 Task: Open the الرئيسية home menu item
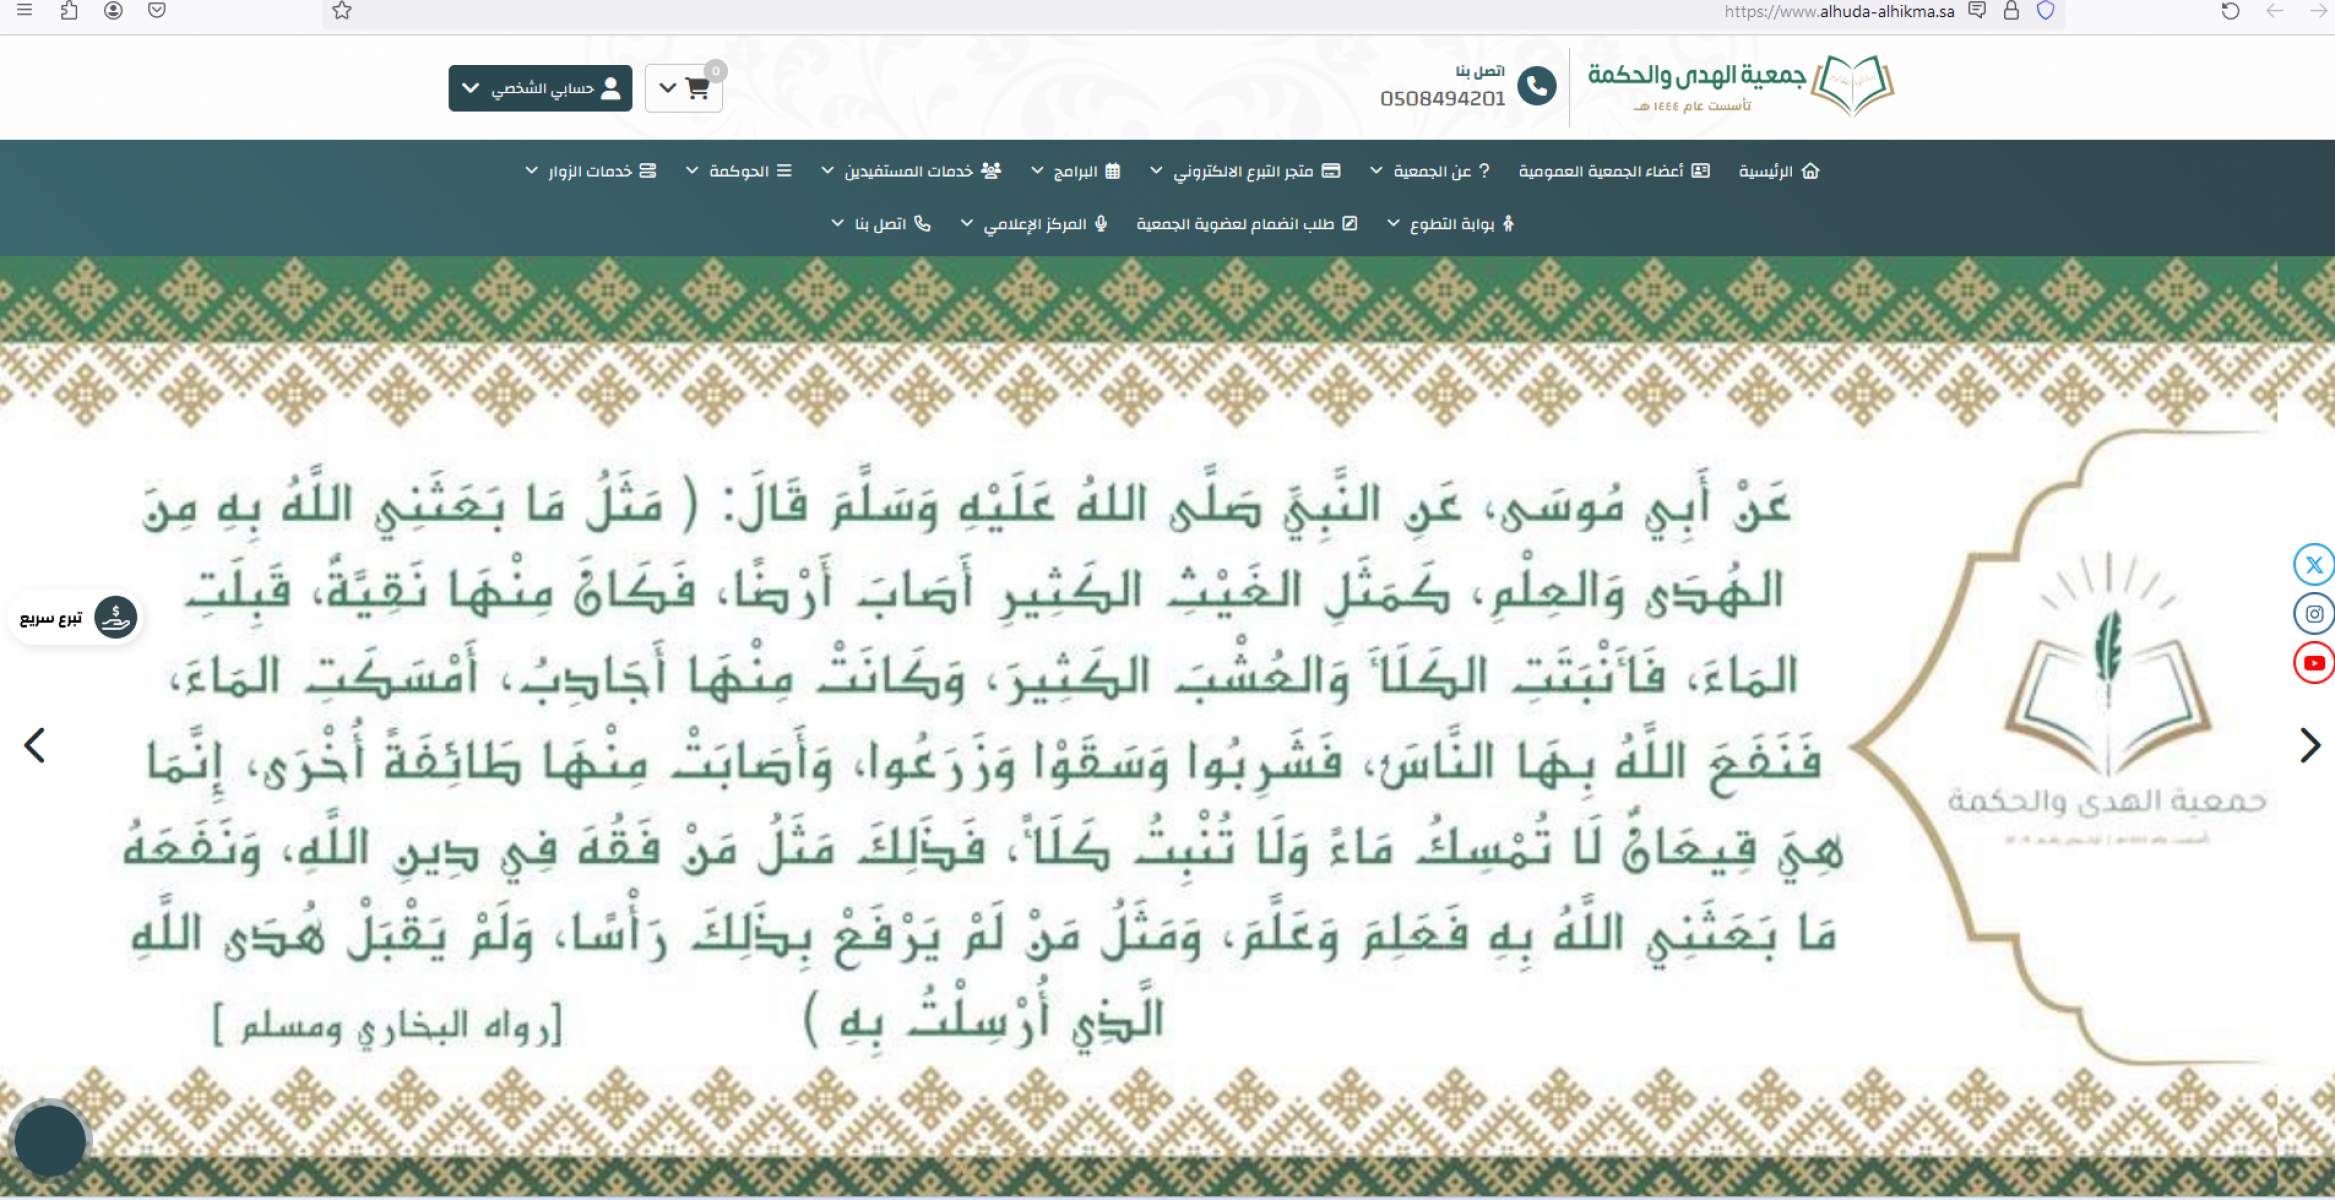[x=1778, y=171]
